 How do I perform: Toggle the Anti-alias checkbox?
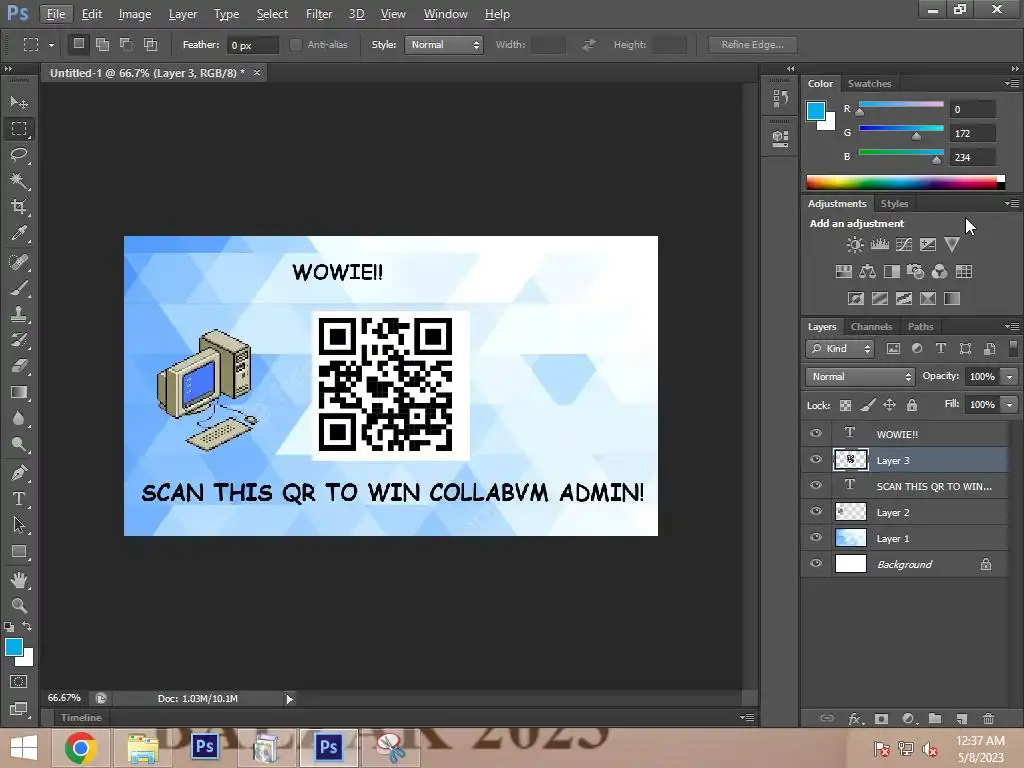click(296, 44)
